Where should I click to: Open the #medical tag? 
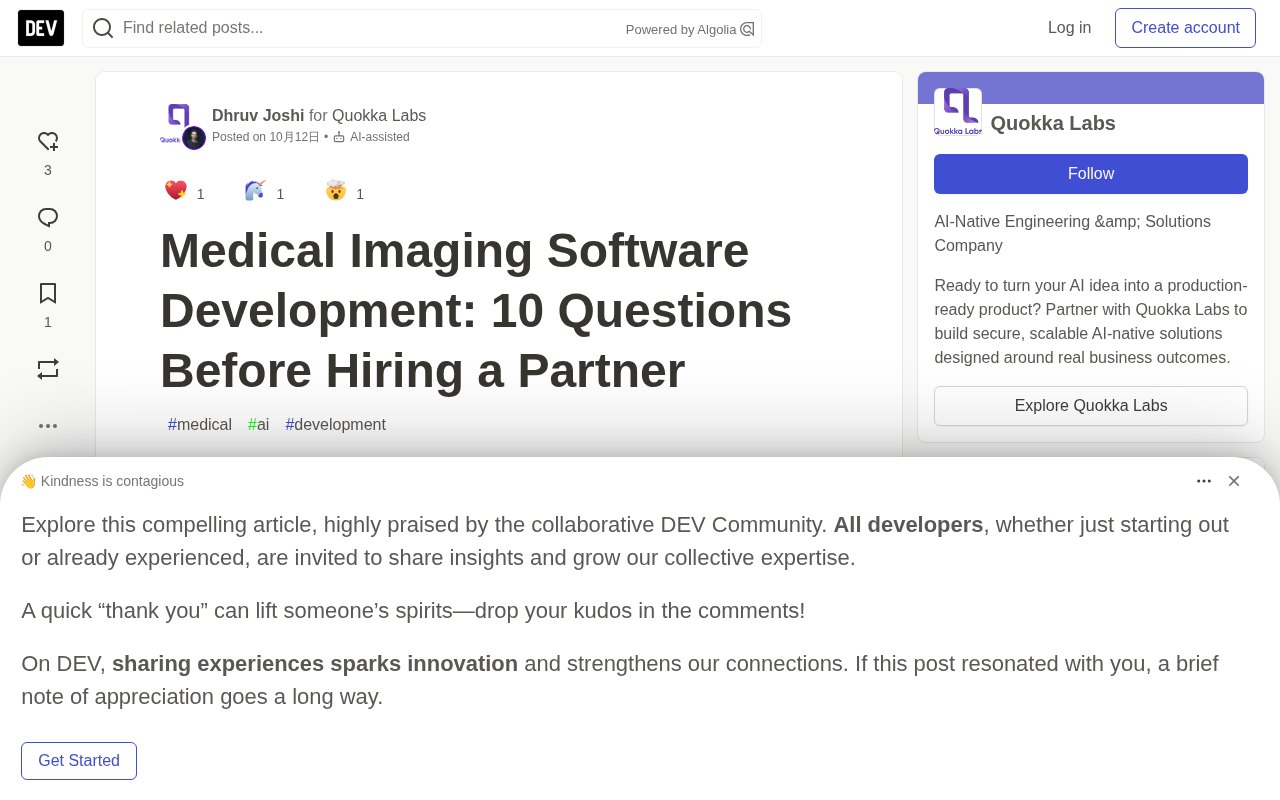200,425
